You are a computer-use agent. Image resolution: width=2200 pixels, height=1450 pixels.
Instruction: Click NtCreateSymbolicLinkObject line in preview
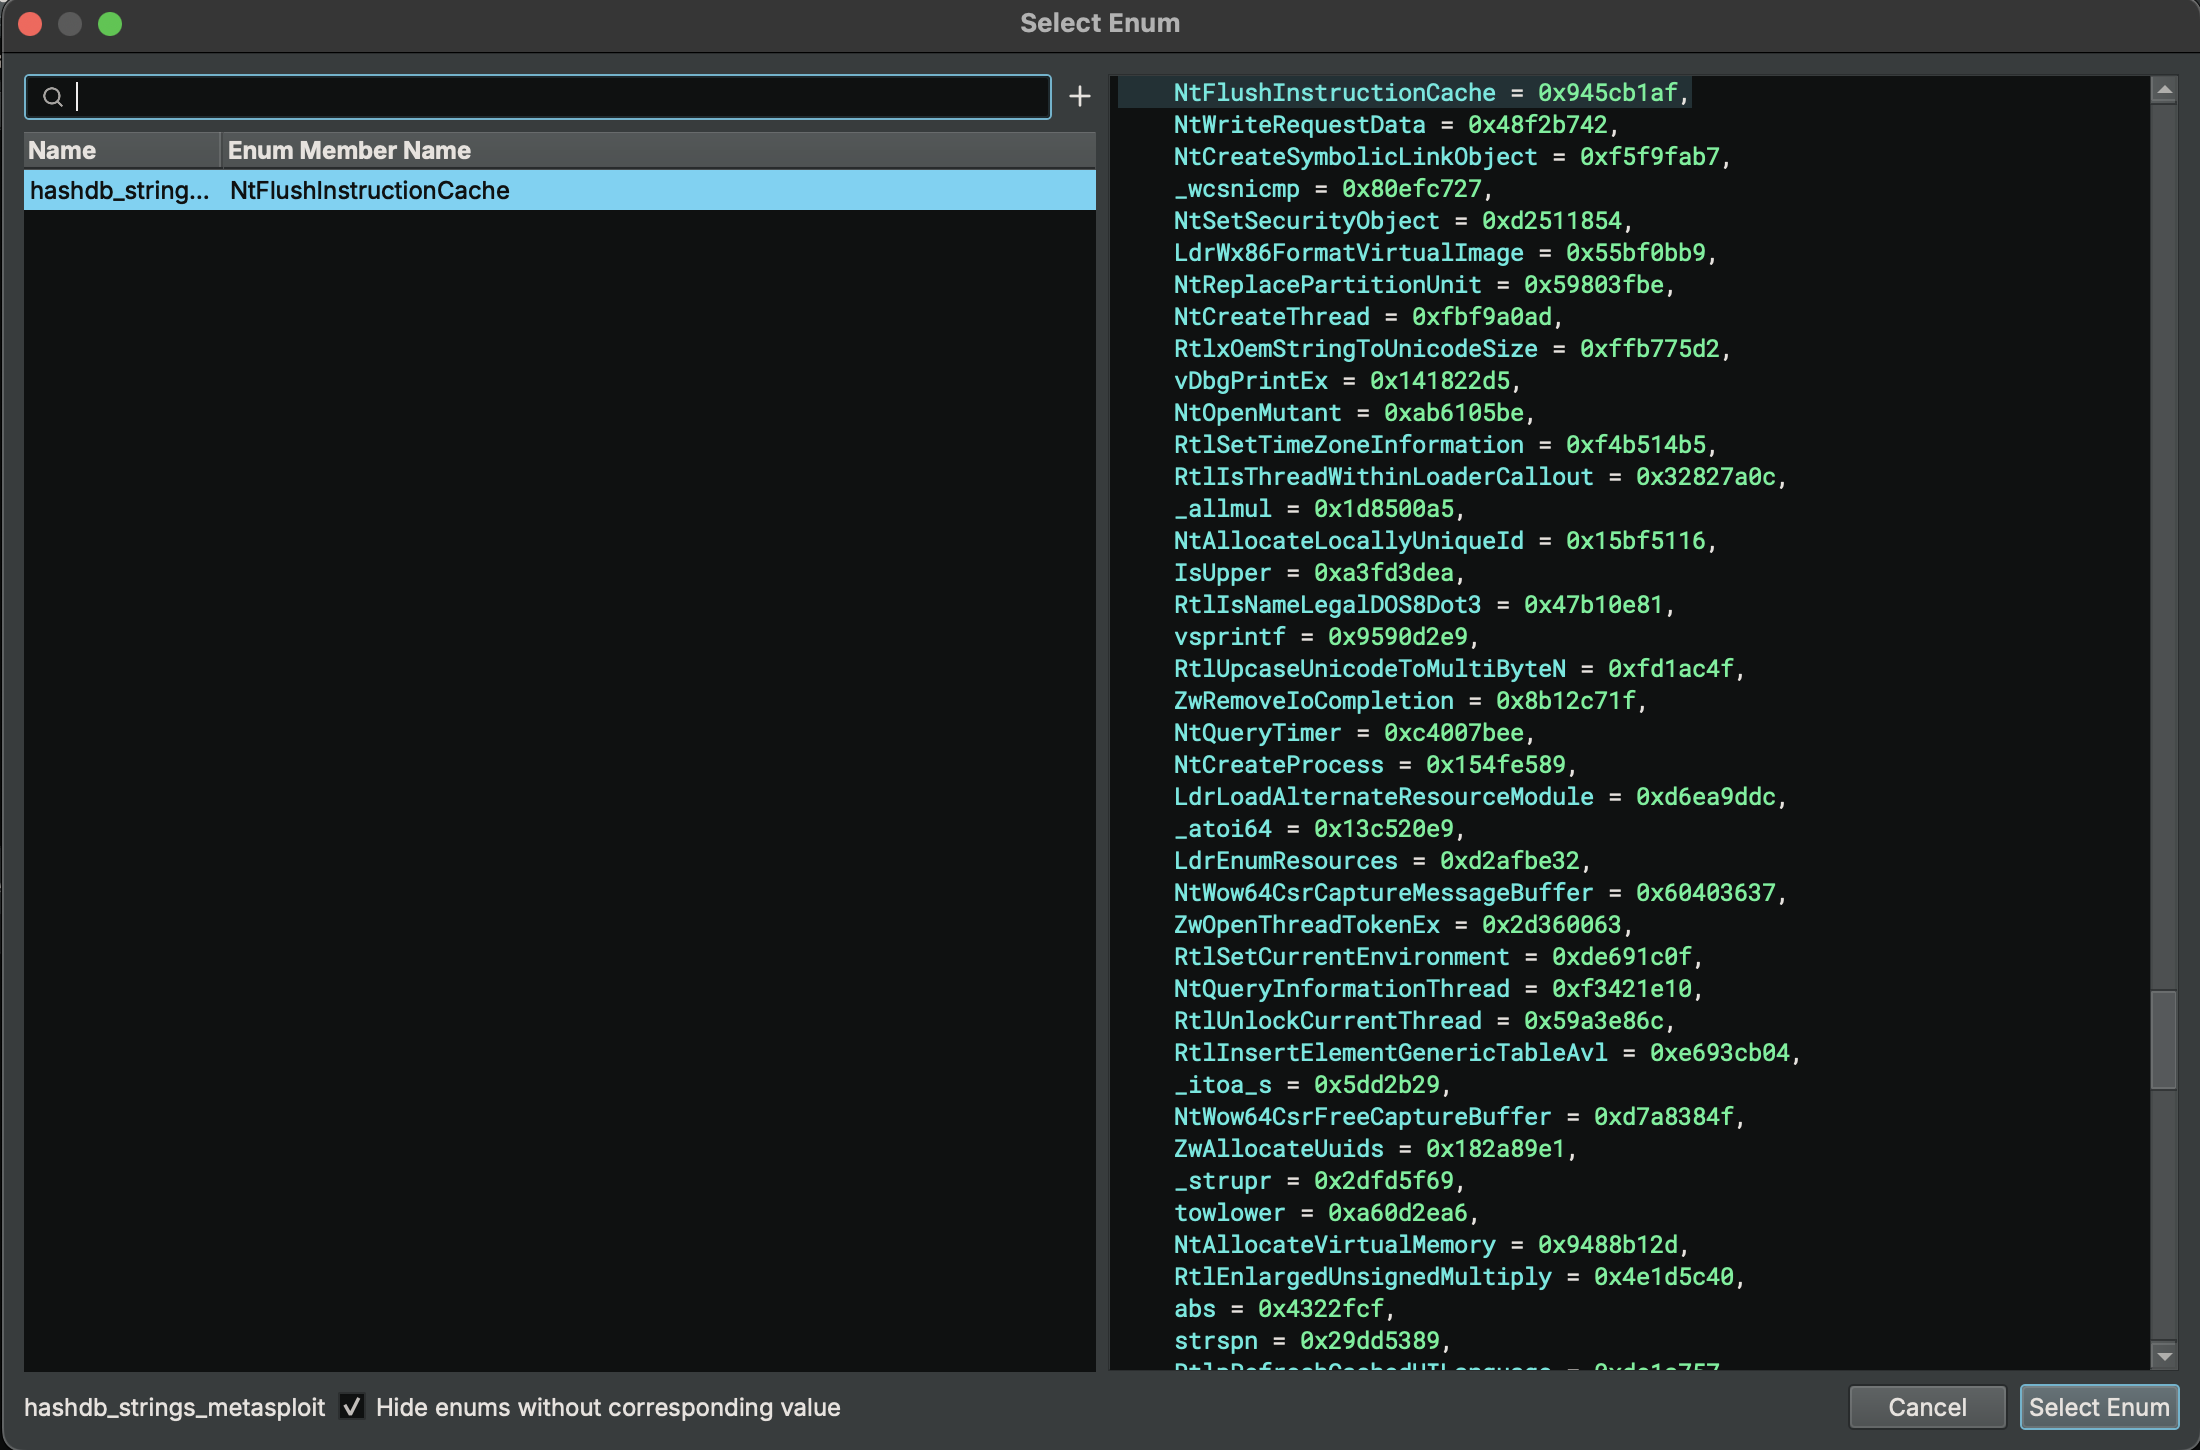(x=1452, y=156)
